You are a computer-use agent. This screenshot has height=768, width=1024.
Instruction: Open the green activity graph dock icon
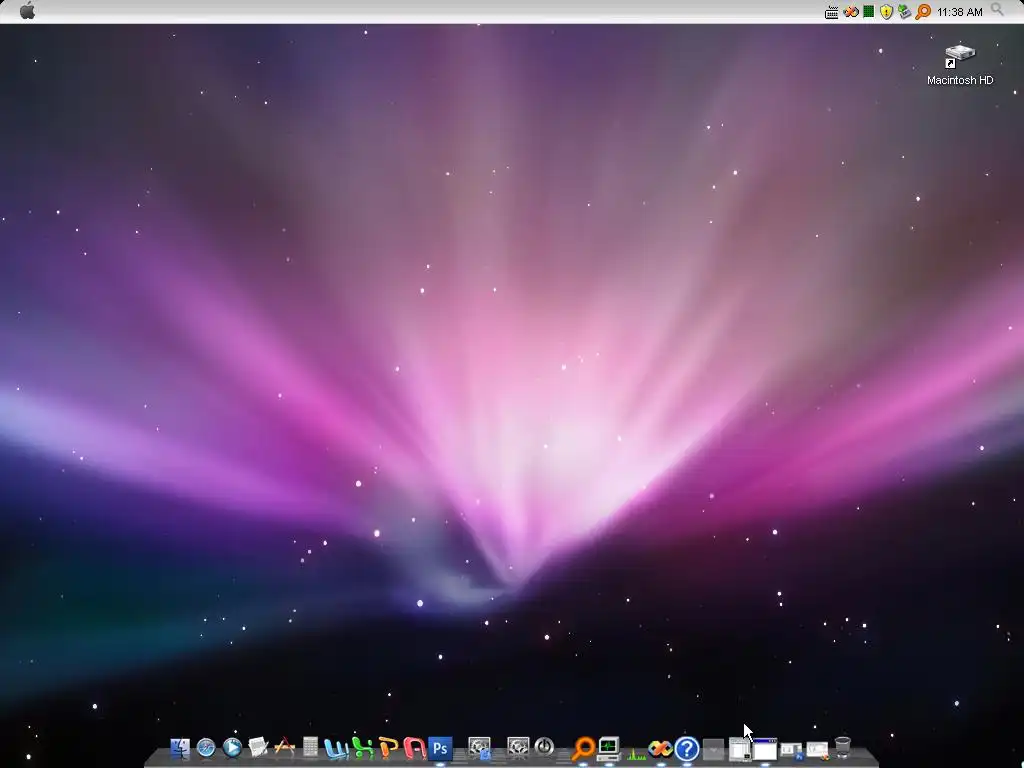click(635, 752)
